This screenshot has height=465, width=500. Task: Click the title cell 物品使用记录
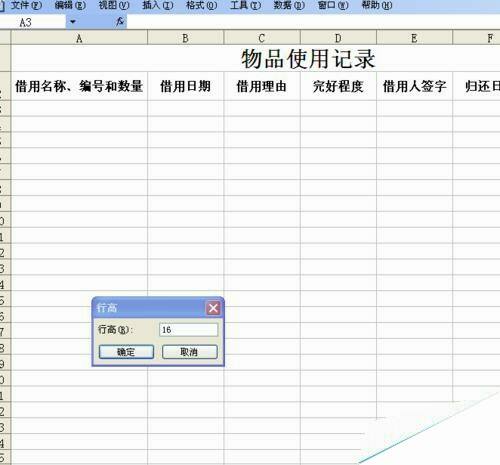click(308, 59)
